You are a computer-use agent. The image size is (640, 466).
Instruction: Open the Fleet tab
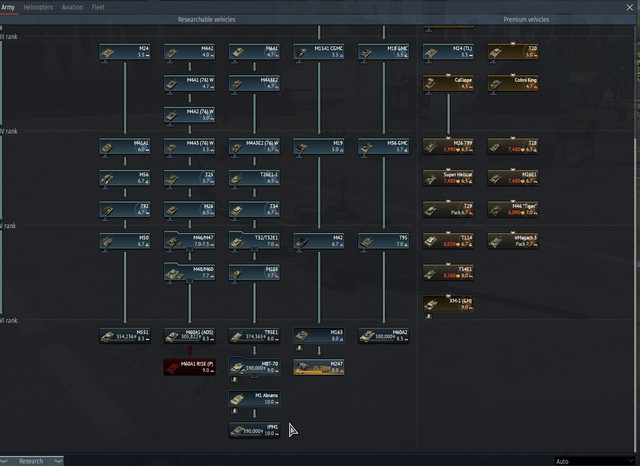(x=98, y=7)
